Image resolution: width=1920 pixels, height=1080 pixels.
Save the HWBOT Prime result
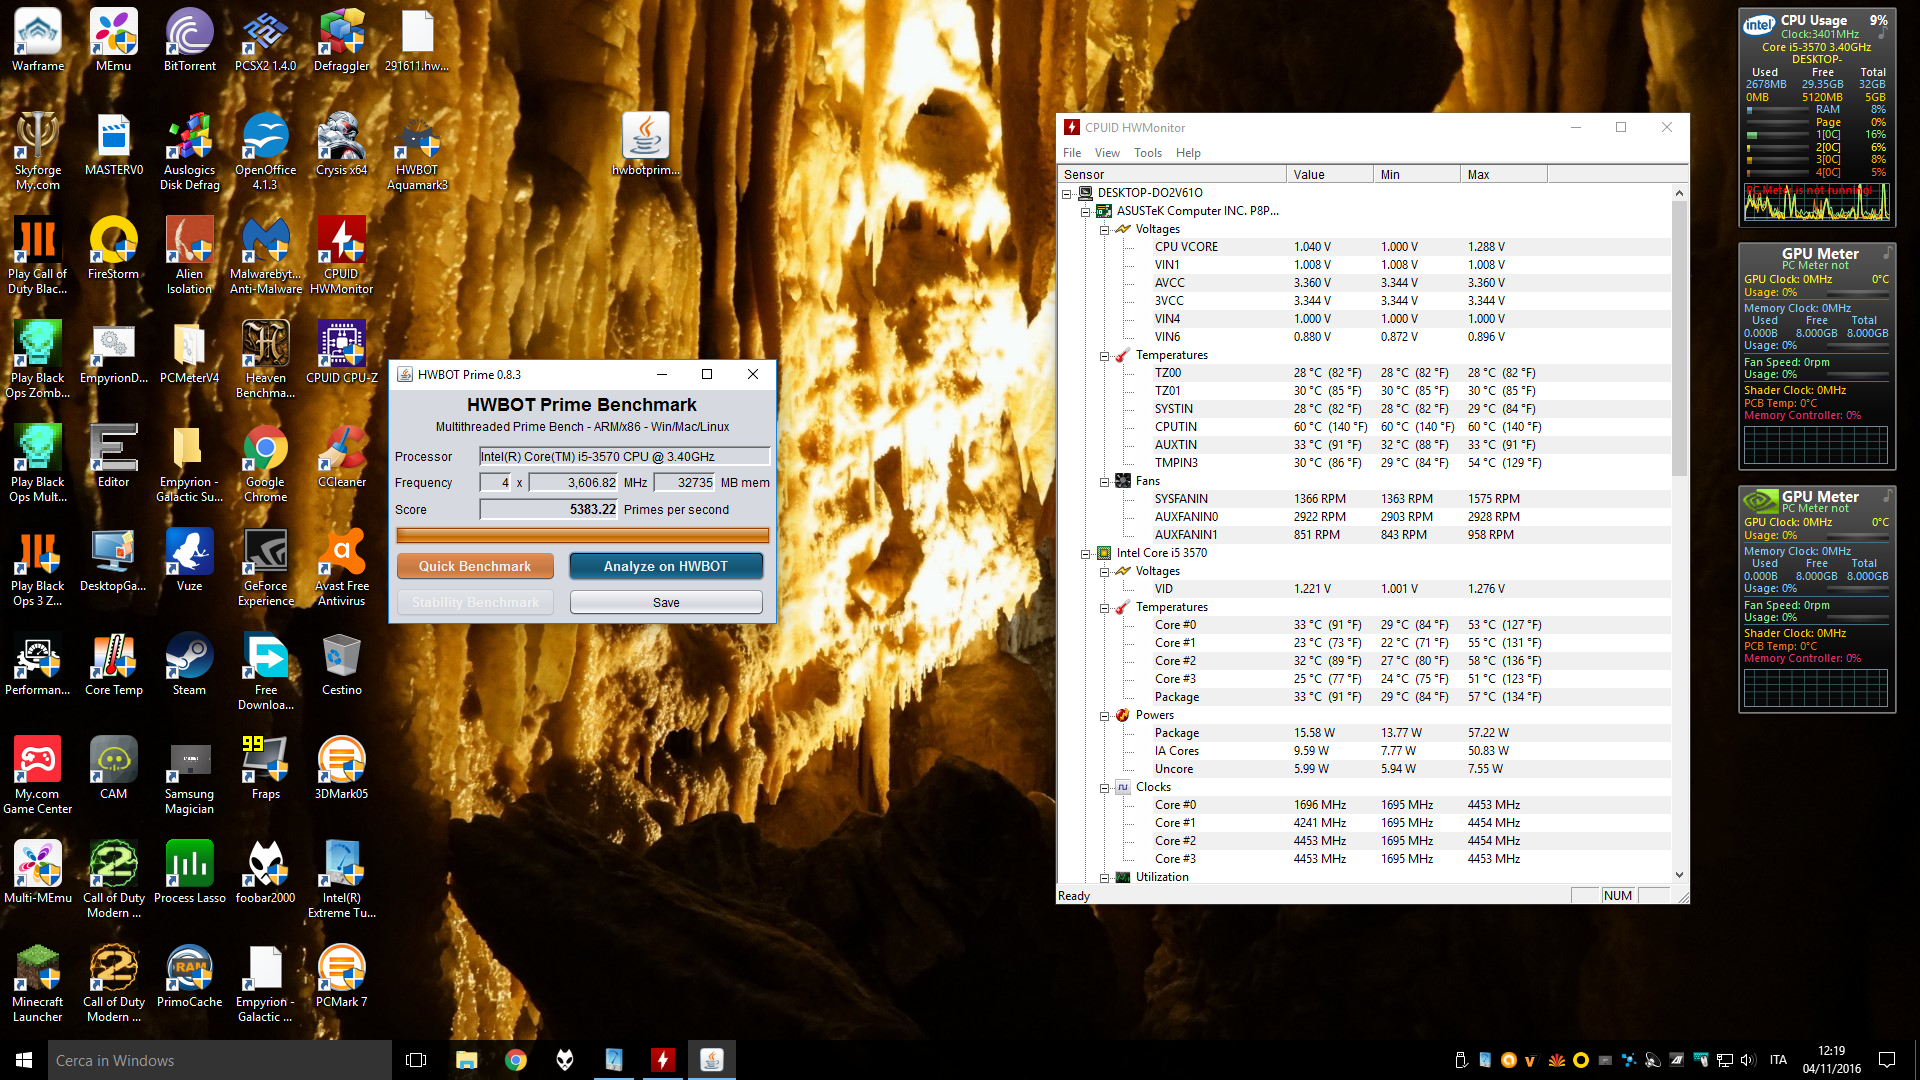[666, 602]
